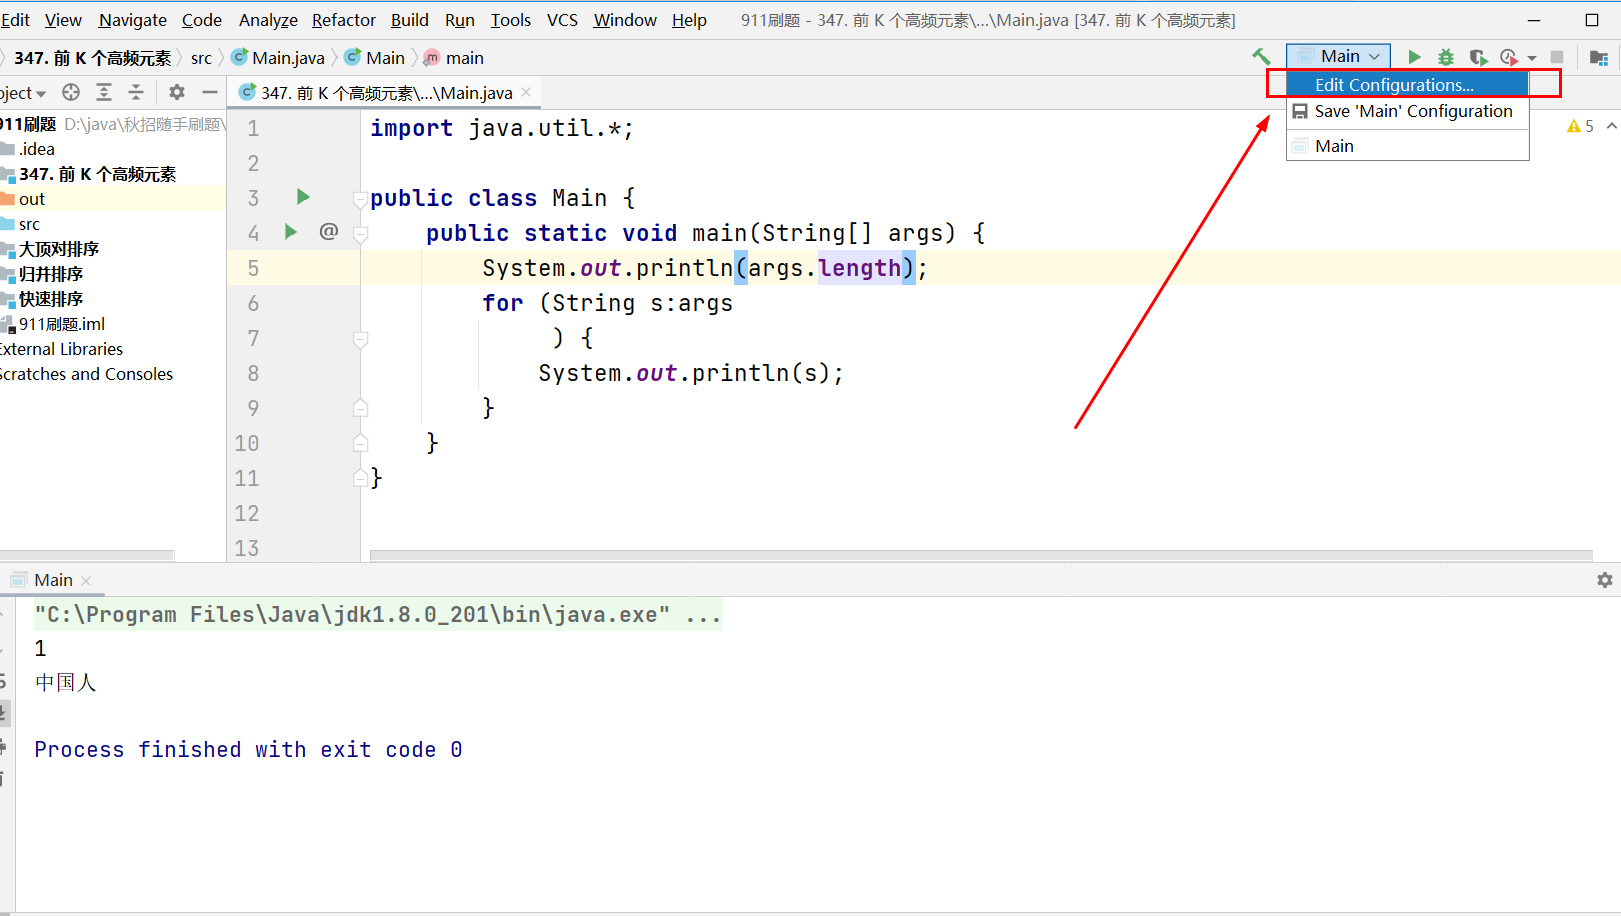Open the Project view selector dropdown

pos(22,93)
